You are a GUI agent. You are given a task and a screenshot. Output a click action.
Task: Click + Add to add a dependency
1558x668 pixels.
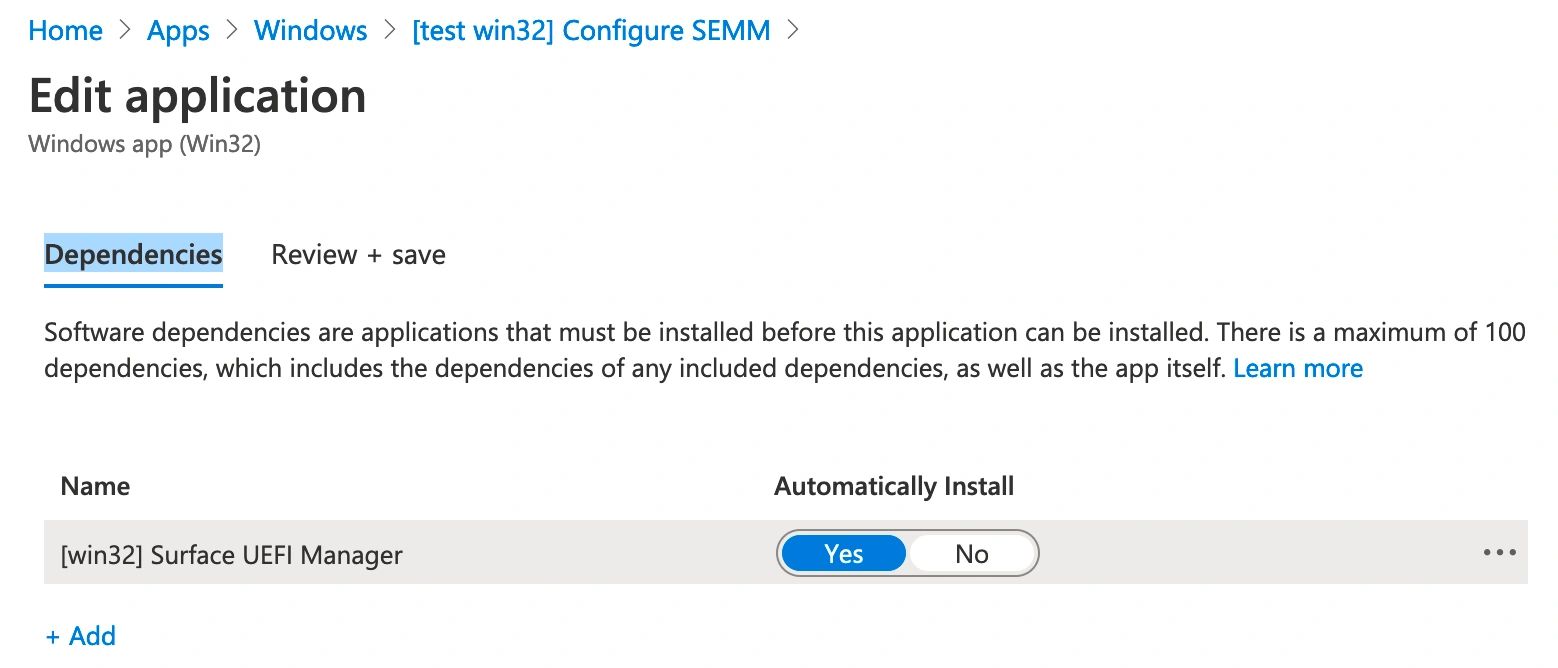click(81, 636)
